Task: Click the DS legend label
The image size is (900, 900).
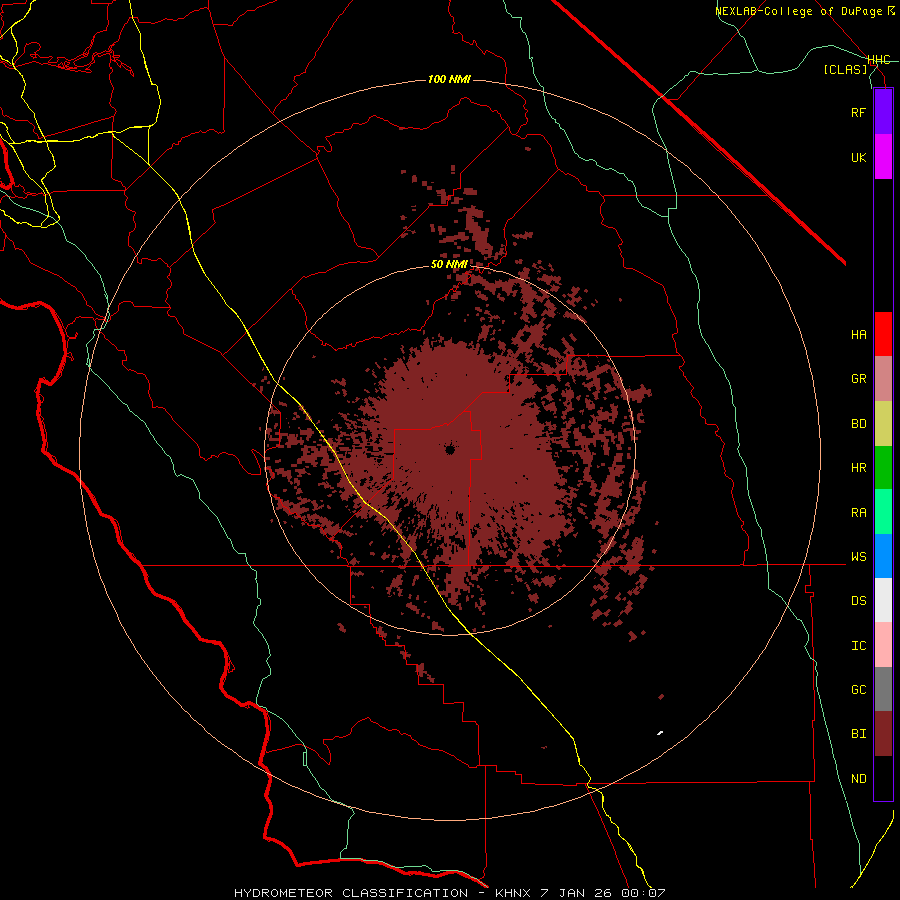Action: pyautogui.click(x=858, y=601)
